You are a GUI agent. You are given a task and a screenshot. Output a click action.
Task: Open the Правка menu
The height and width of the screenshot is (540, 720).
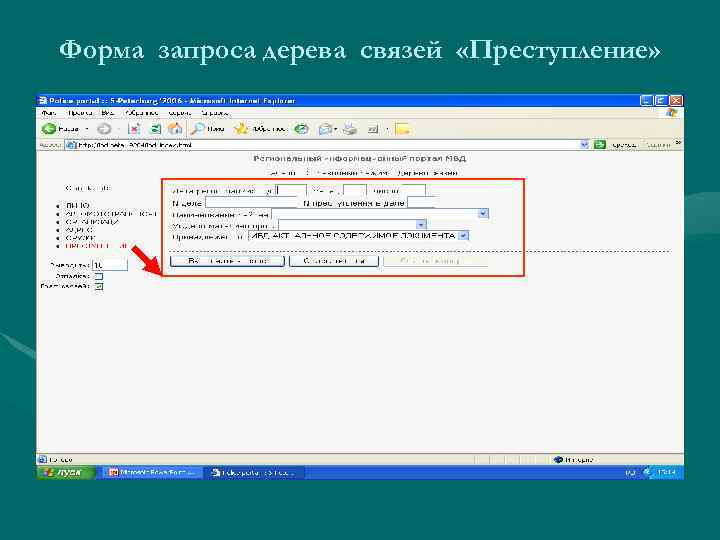tap(80, 113)
